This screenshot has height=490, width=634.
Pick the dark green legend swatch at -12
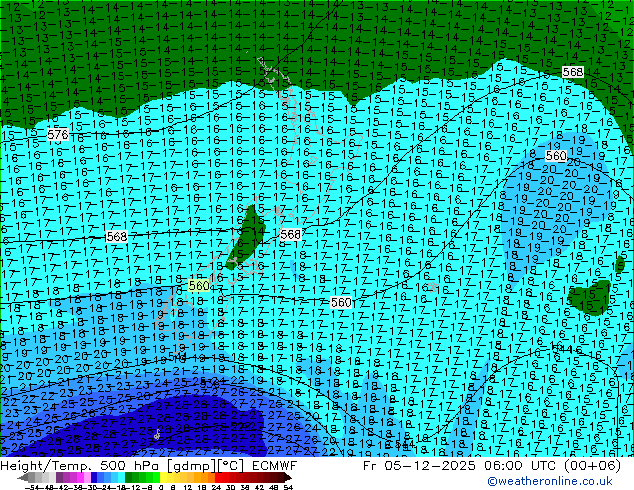[x=128, y=477]
